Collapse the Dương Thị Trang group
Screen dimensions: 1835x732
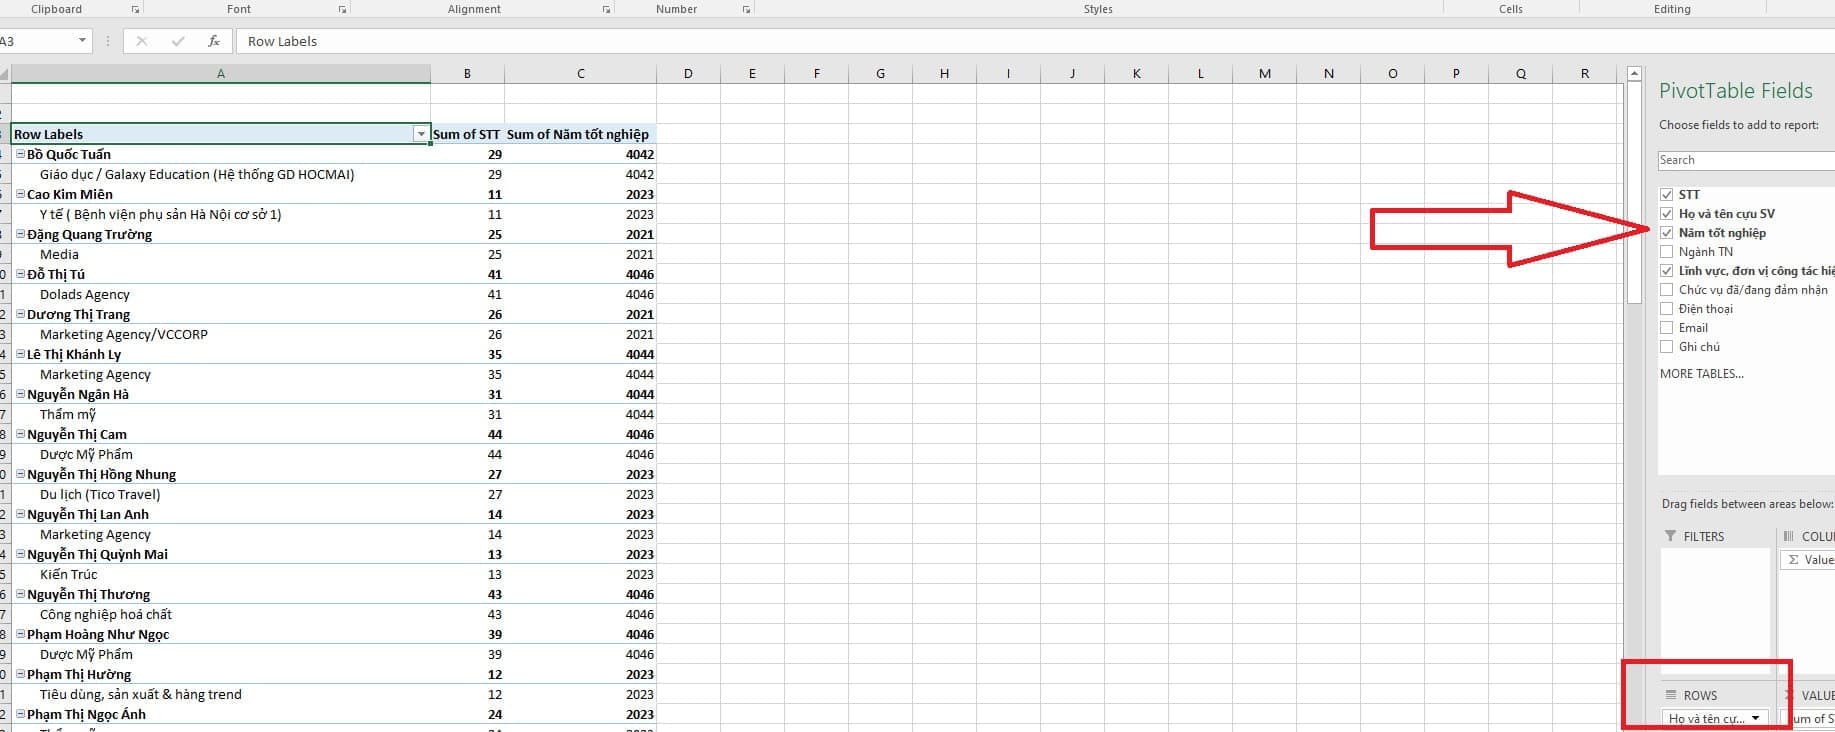point(20,314)
